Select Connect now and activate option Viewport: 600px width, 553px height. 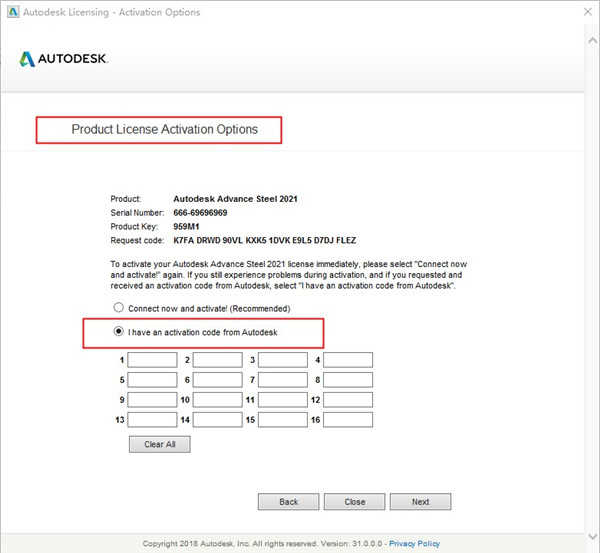tap(119, 308)
